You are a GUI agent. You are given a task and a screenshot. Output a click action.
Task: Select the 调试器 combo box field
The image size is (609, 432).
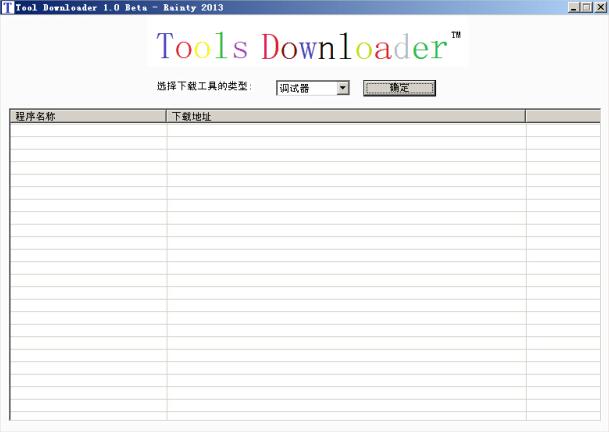pos(306,88)
